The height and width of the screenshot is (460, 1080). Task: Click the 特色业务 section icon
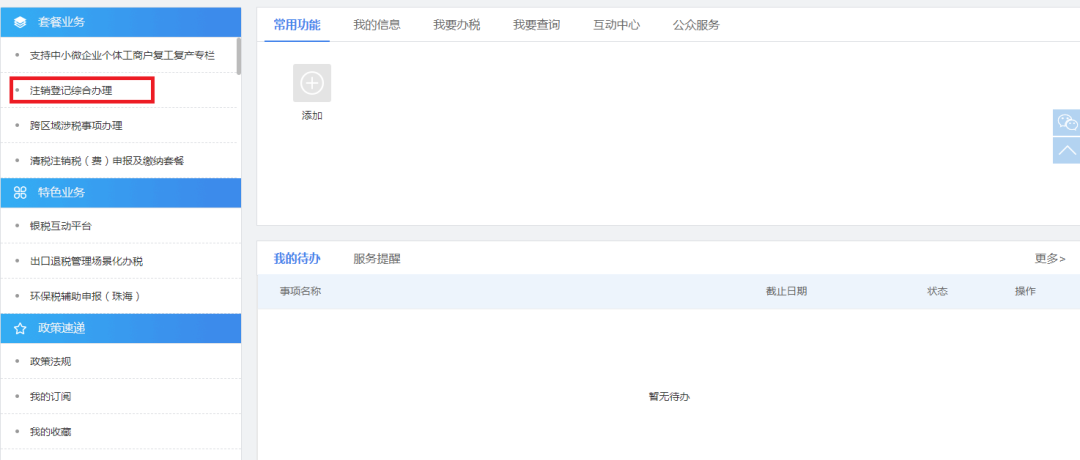pos(20,192)
